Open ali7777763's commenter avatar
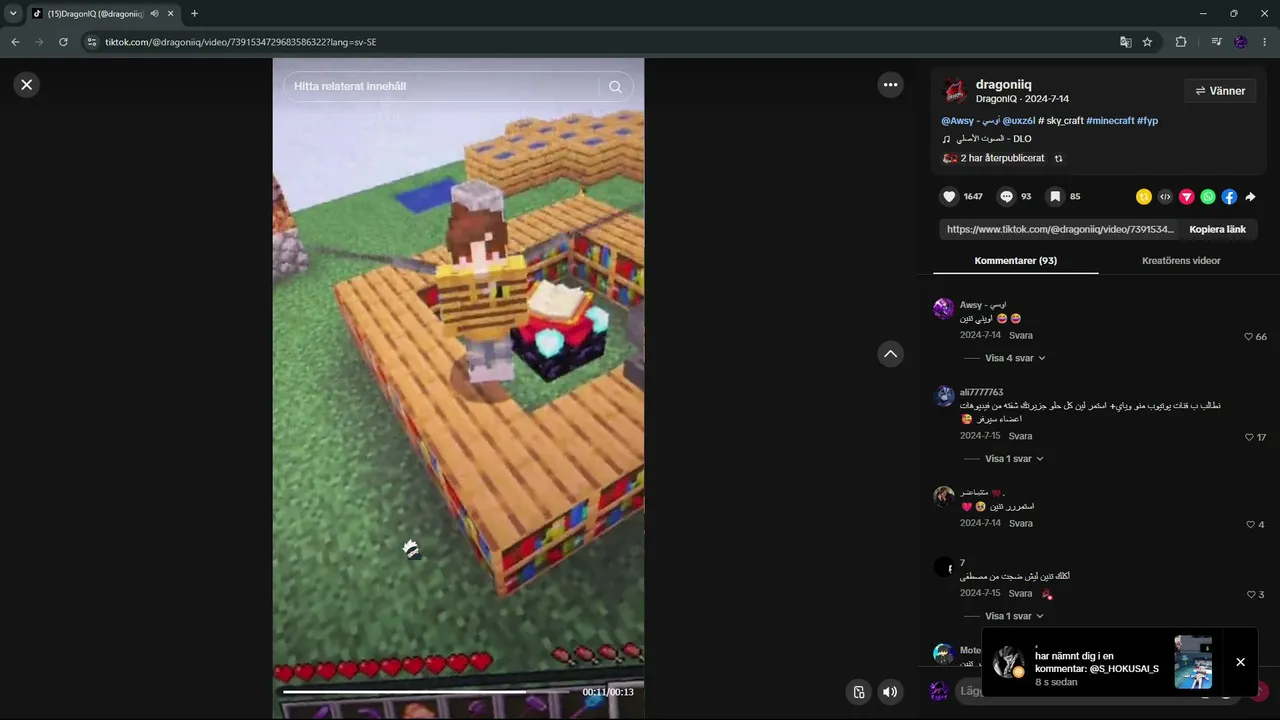 943,396
